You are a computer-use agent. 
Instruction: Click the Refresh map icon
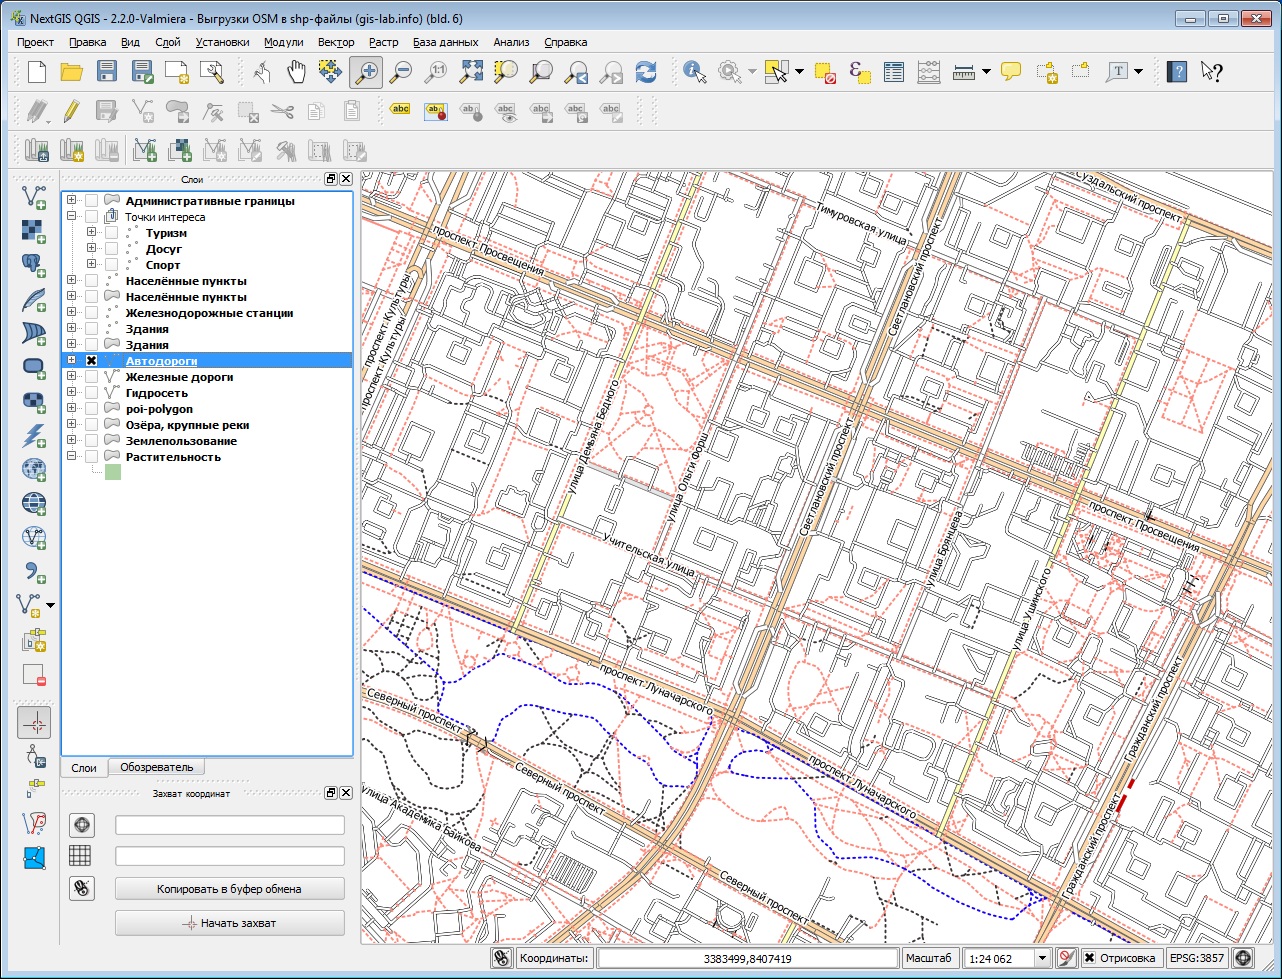pyautogui.click(x=647, y=71)
